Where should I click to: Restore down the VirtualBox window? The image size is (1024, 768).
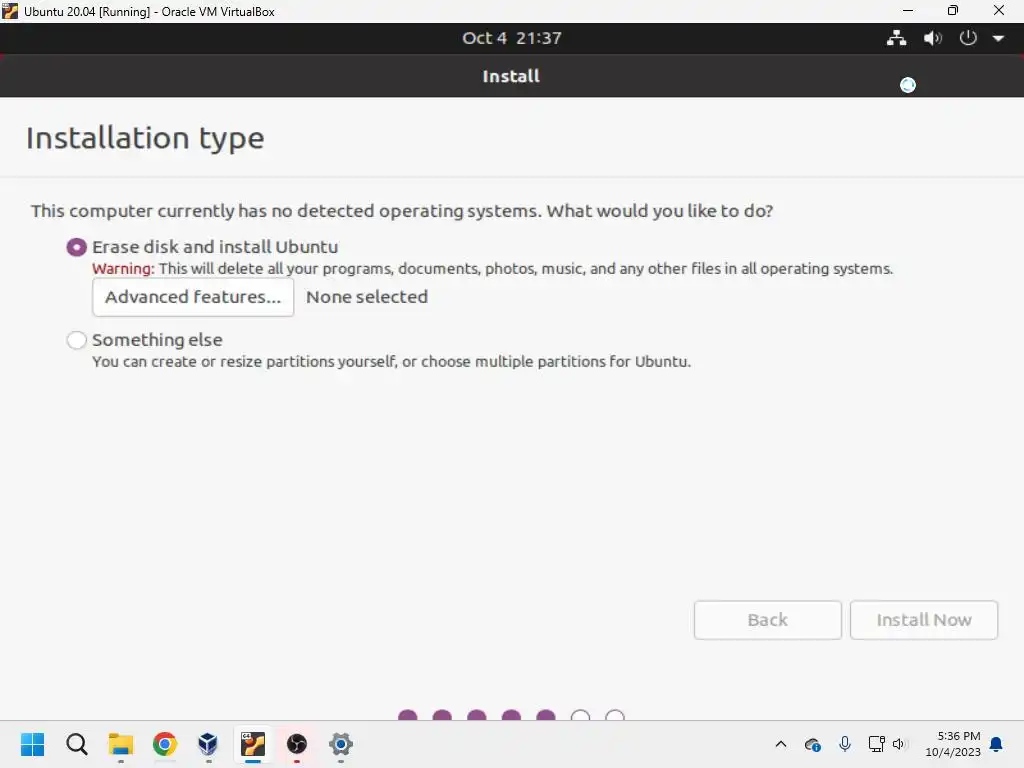953,10
